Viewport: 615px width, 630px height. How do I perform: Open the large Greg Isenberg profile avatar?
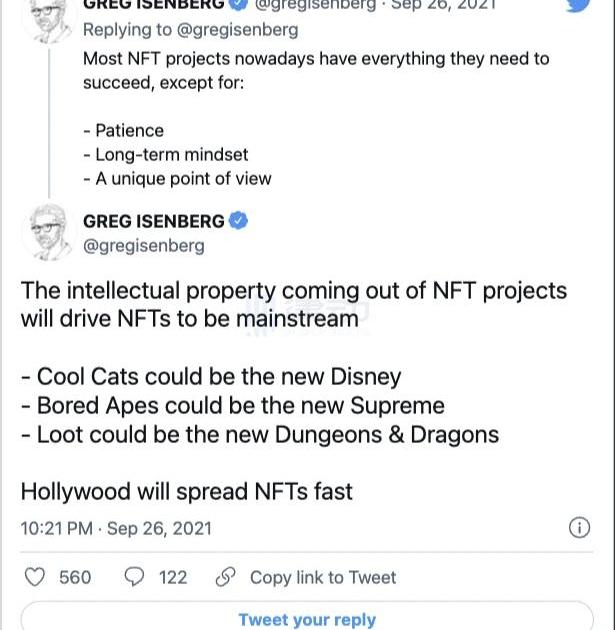49,232
